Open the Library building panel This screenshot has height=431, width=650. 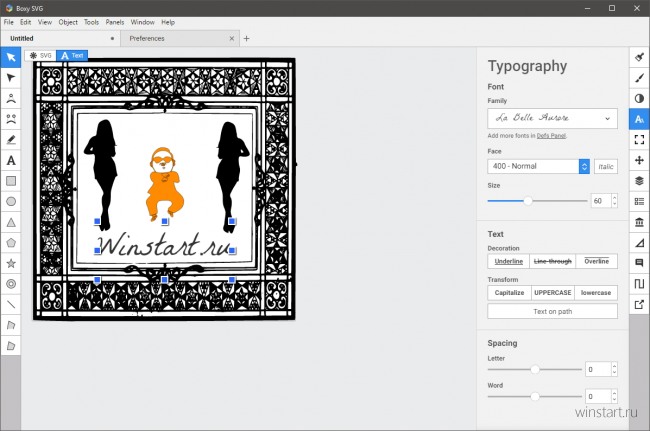point(639,222)
